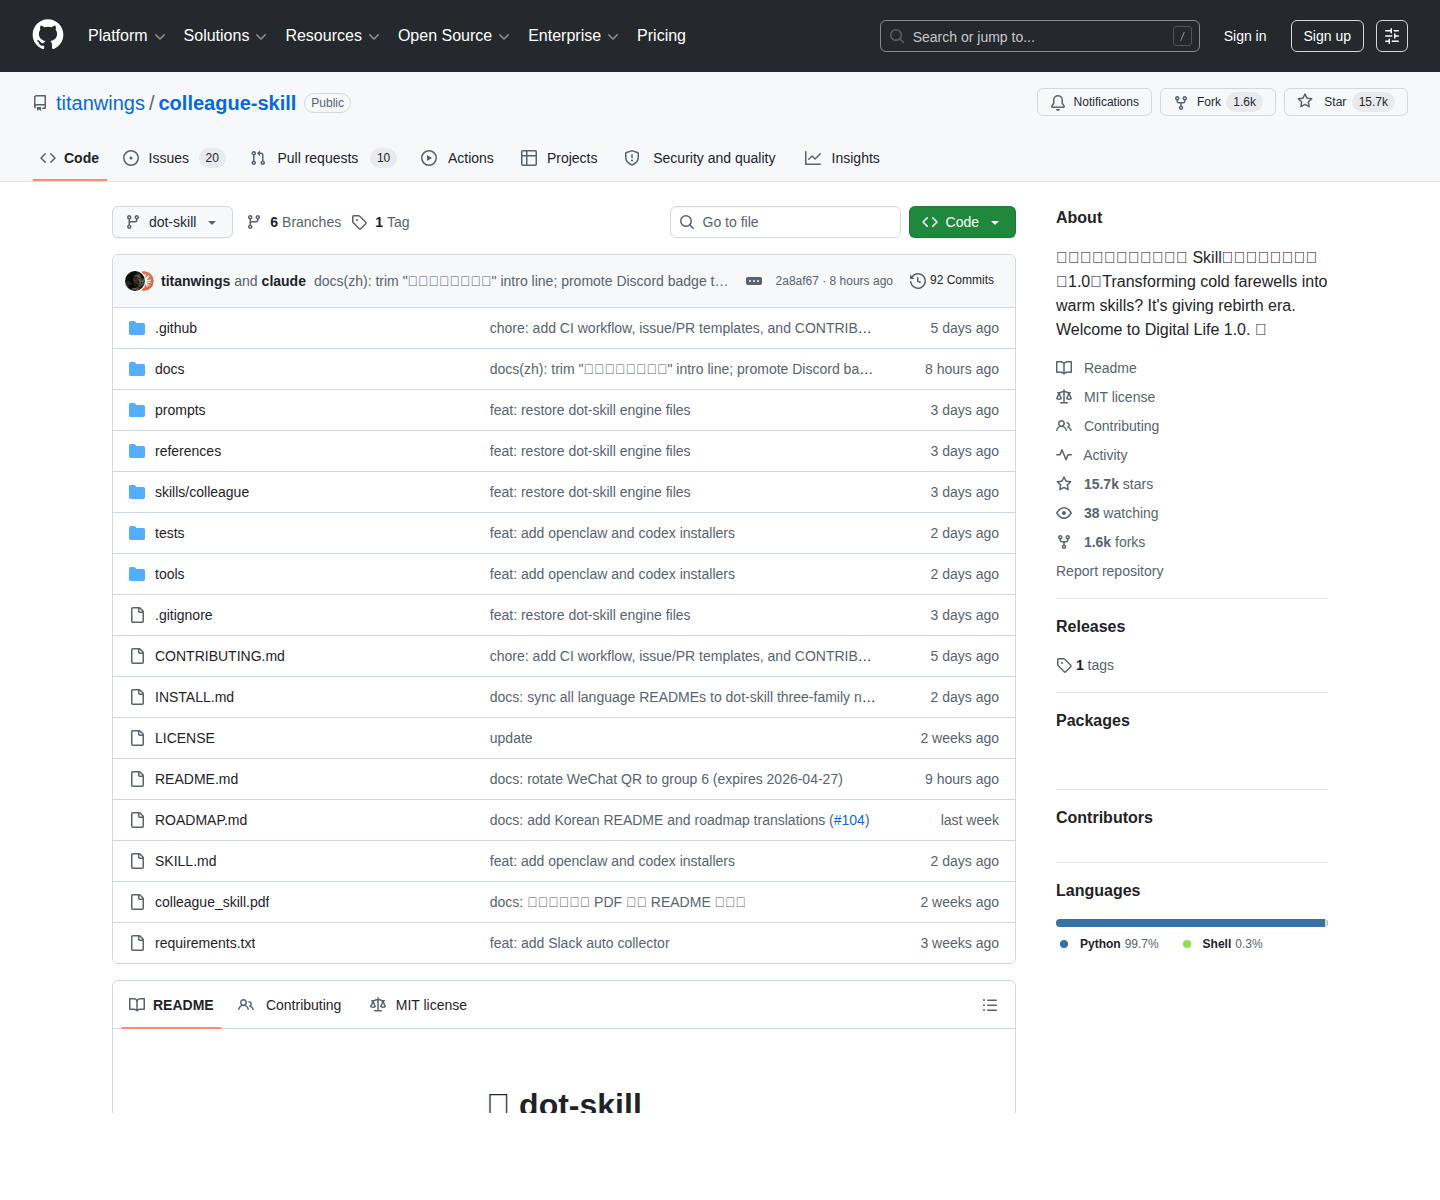Click the Shell 0.3% language link
This screenshot has width=1440, height=1200.
[1222, 944]
